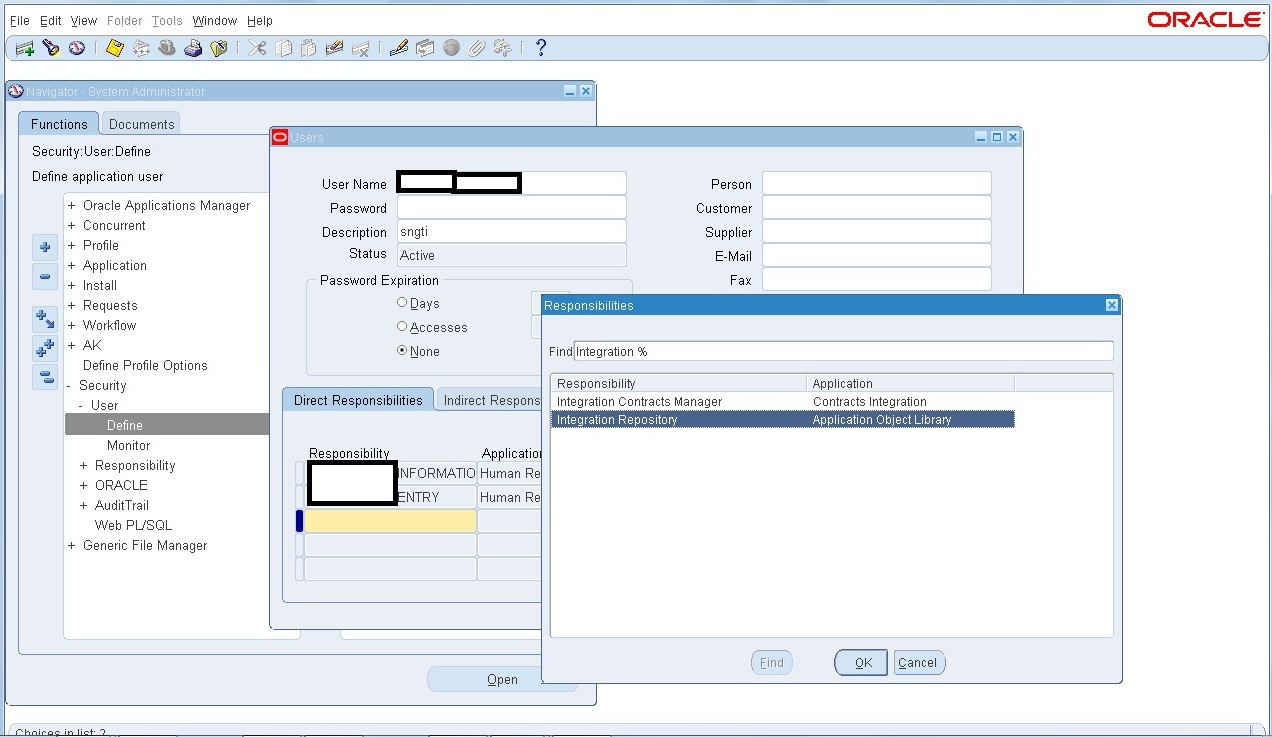1272x737 pixels.
Task: Click the Copy toolbar icon
Action: coord(282,47)
